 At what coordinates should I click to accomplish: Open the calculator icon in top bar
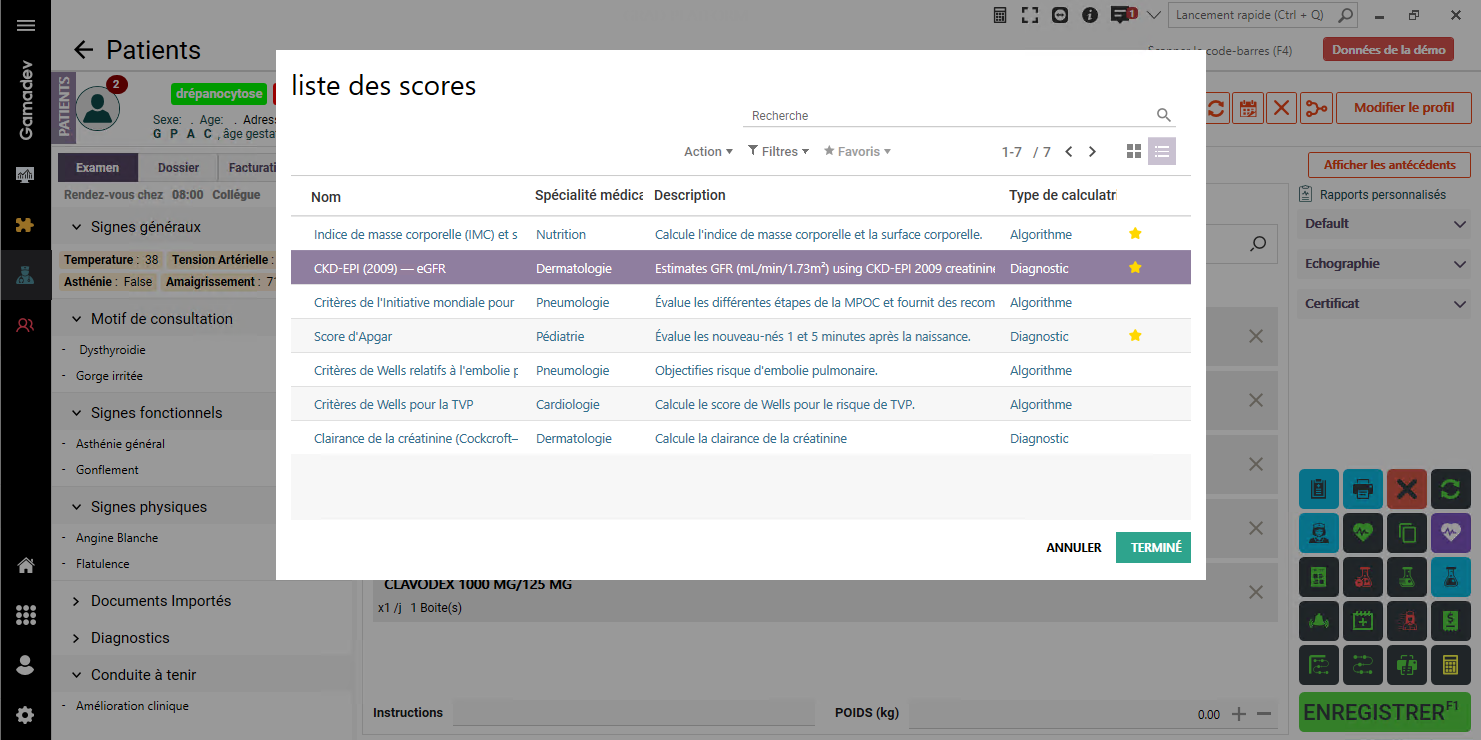(x=1000, y=15)
